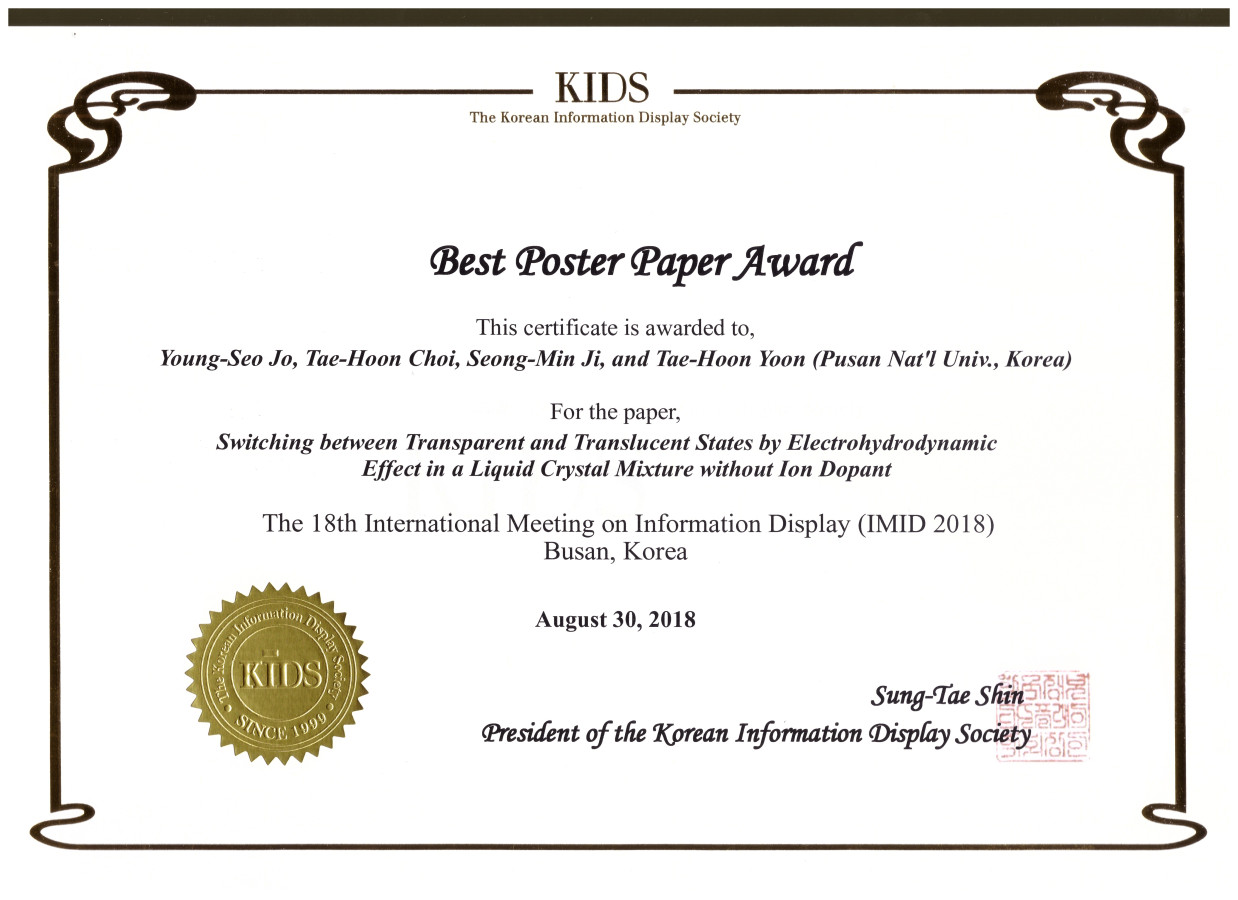Click the IMID 2018 meeting name line
The height and width of the screenshot is (900, 1238).
(628, 523)
